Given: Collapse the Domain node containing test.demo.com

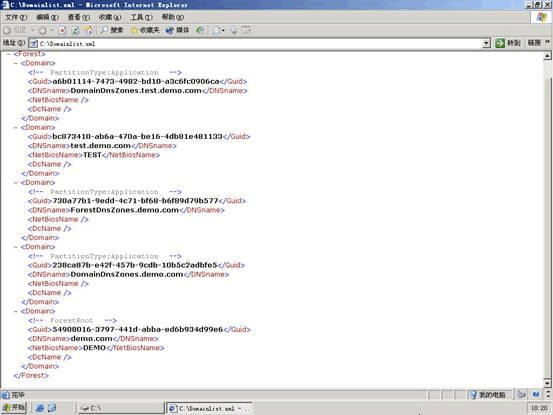Looking at the screenshot, I should 16,127.
